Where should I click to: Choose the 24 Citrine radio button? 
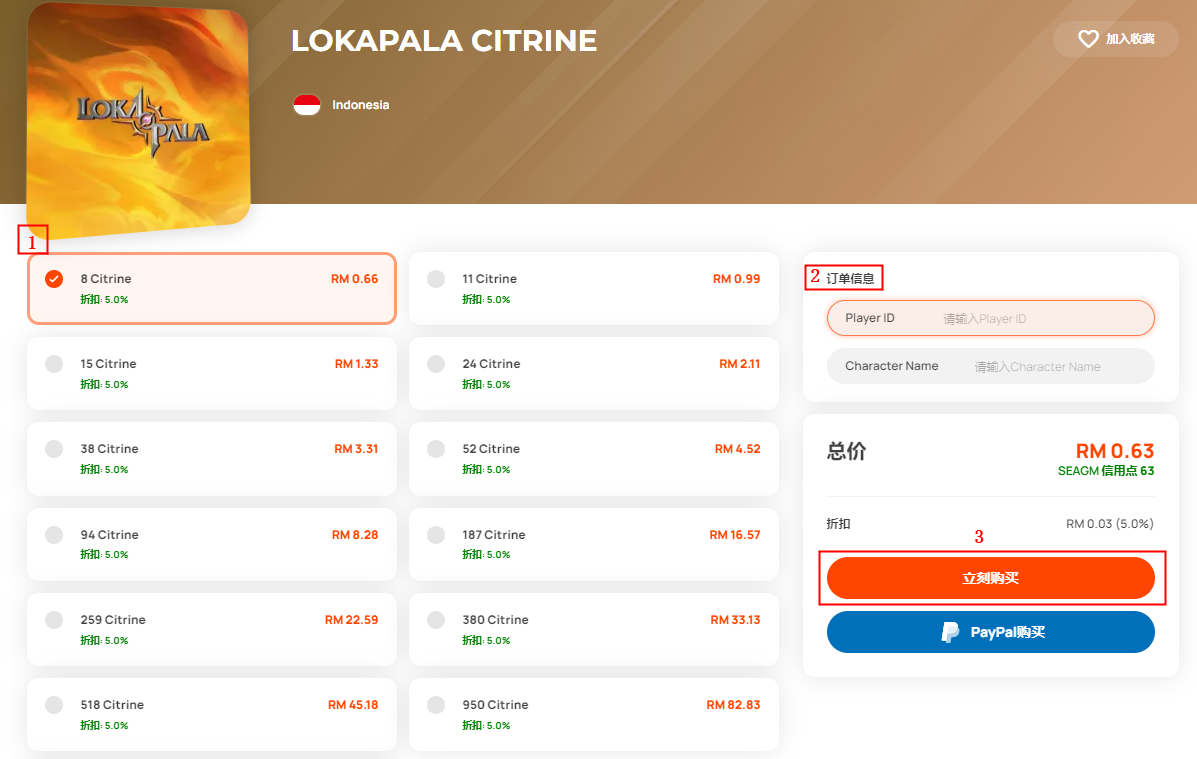pyautogui.click(x=436, y=363)
